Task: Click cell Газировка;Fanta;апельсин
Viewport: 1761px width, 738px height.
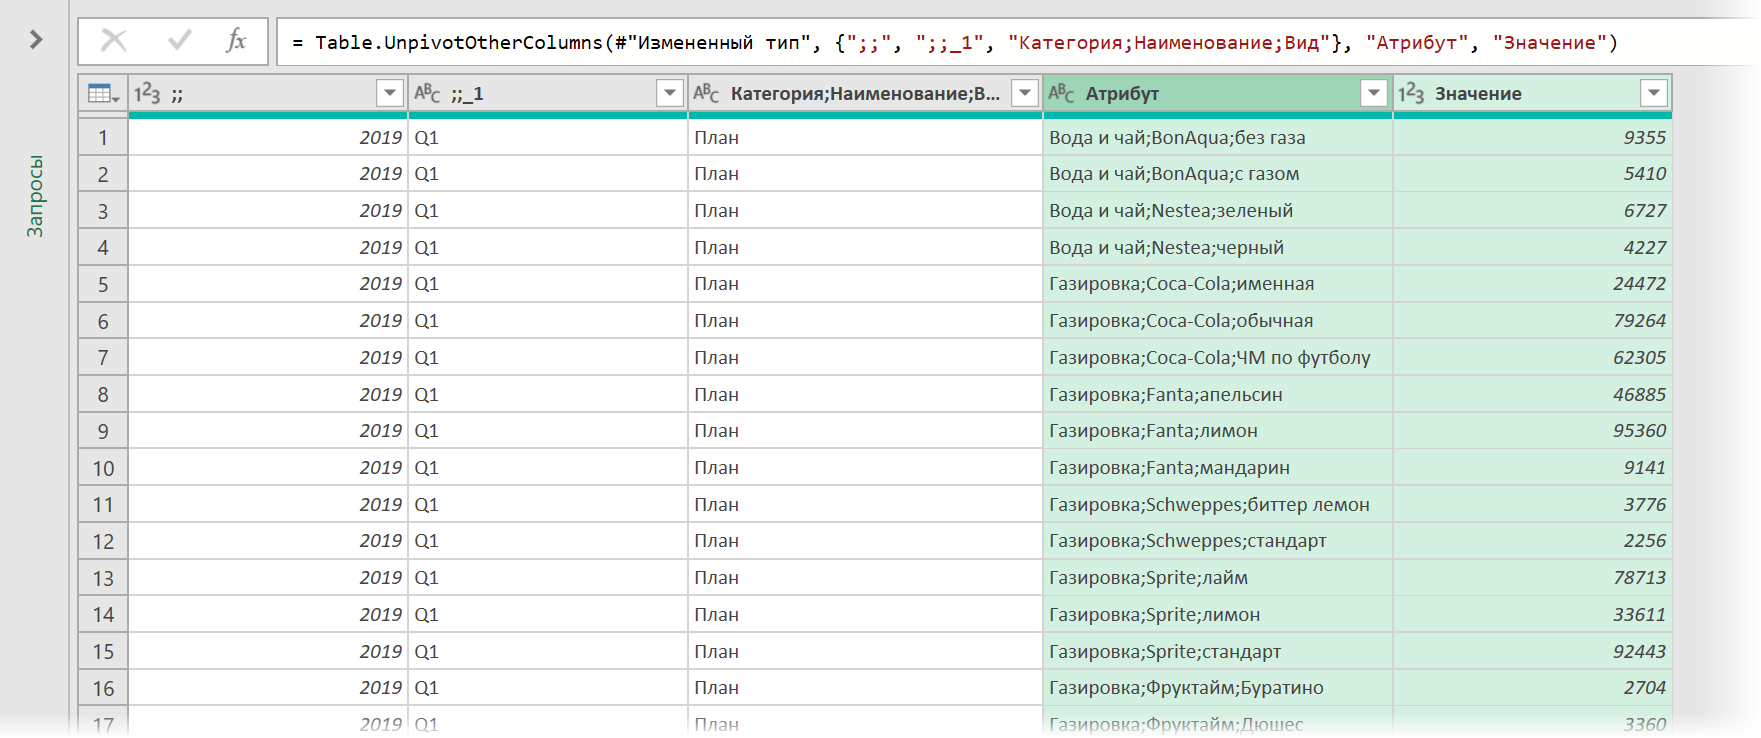Action: (1217, 394)
